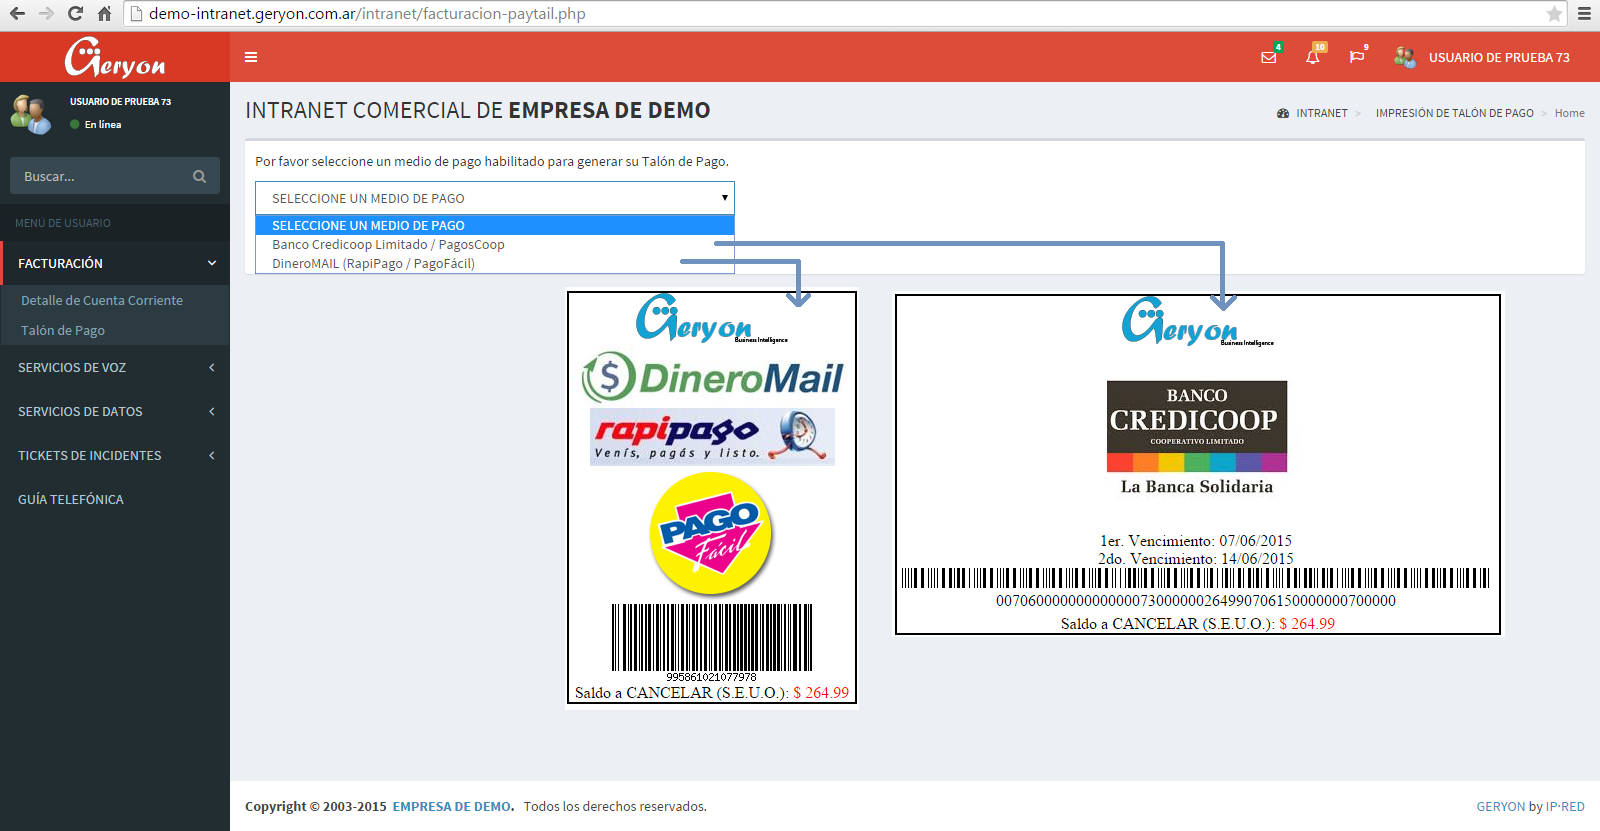Click Home breadcrumb

[1569, 113]
